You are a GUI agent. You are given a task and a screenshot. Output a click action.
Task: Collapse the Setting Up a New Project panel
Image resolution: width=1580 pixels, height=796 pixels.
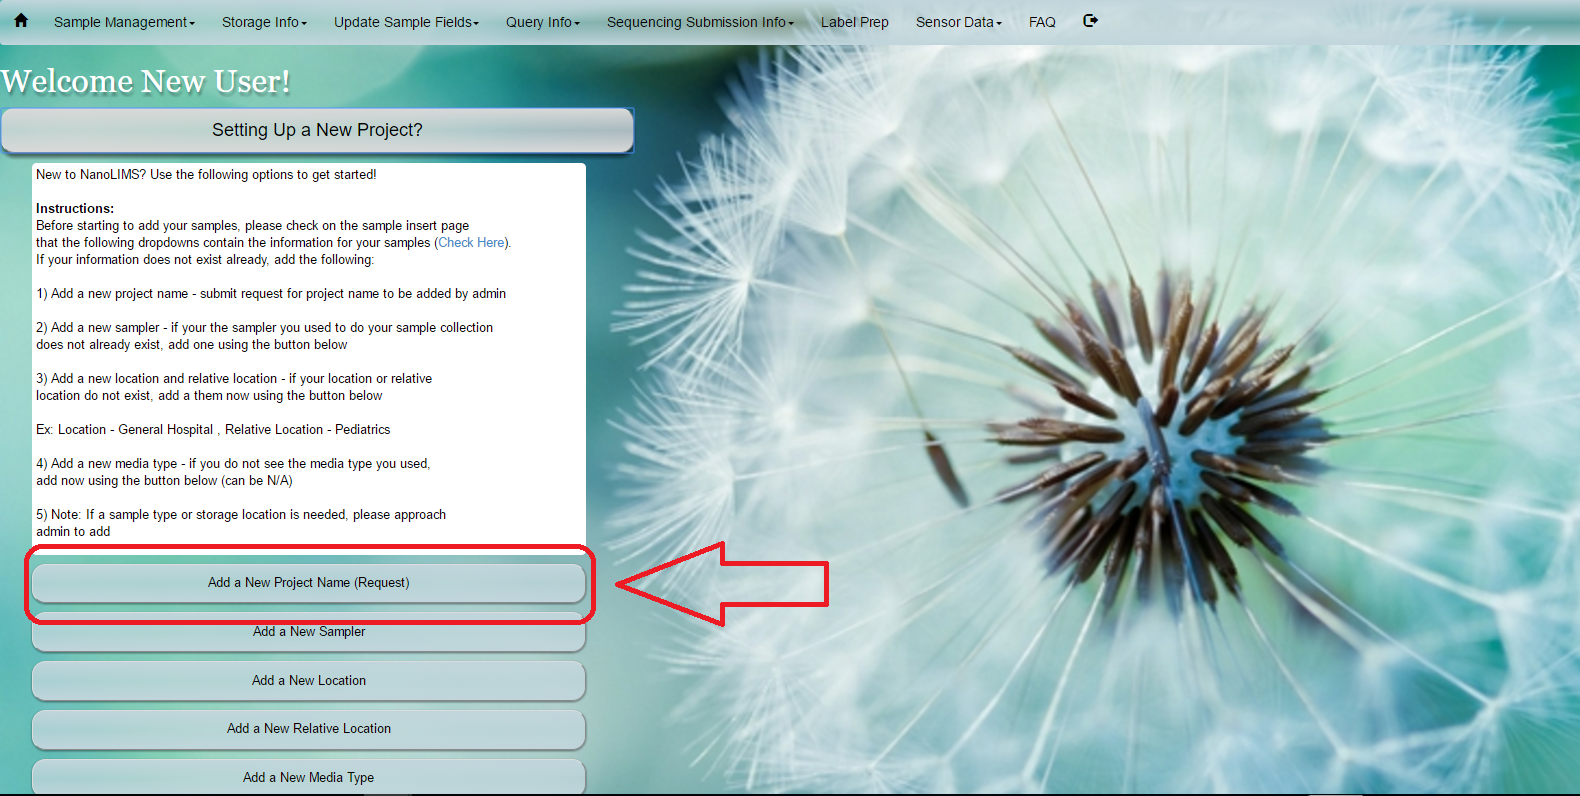pos(317,130)
